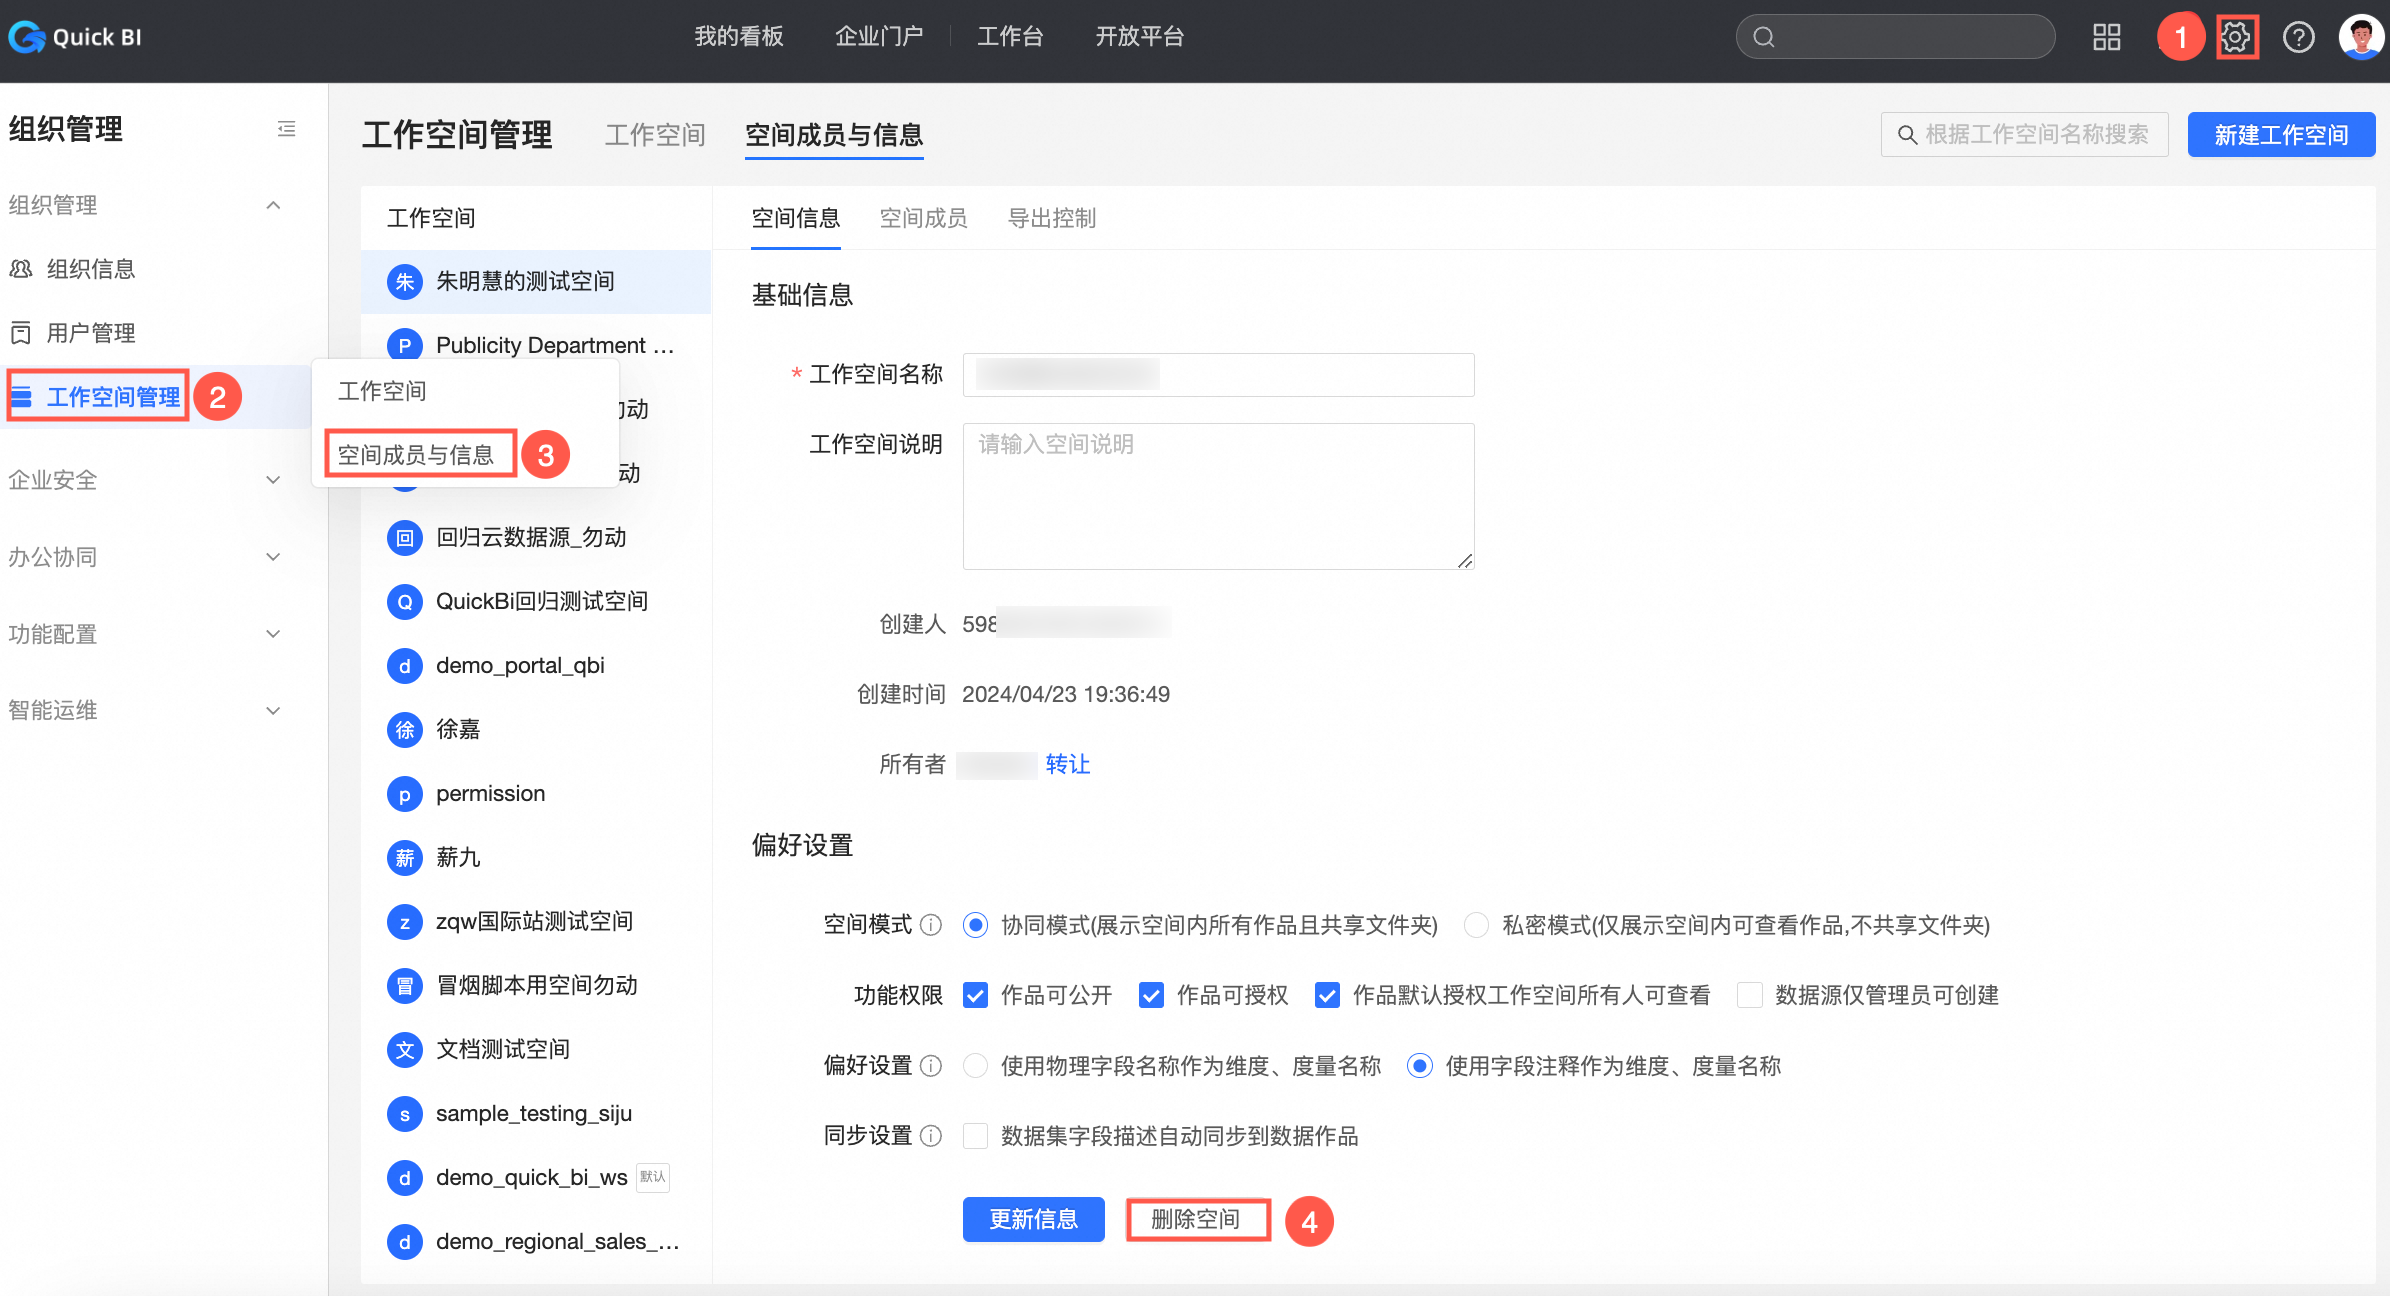Check 数据集字段描述自动同步到数据作品
This screenshot has width=2390, height=1296.
coord(975,1136)
